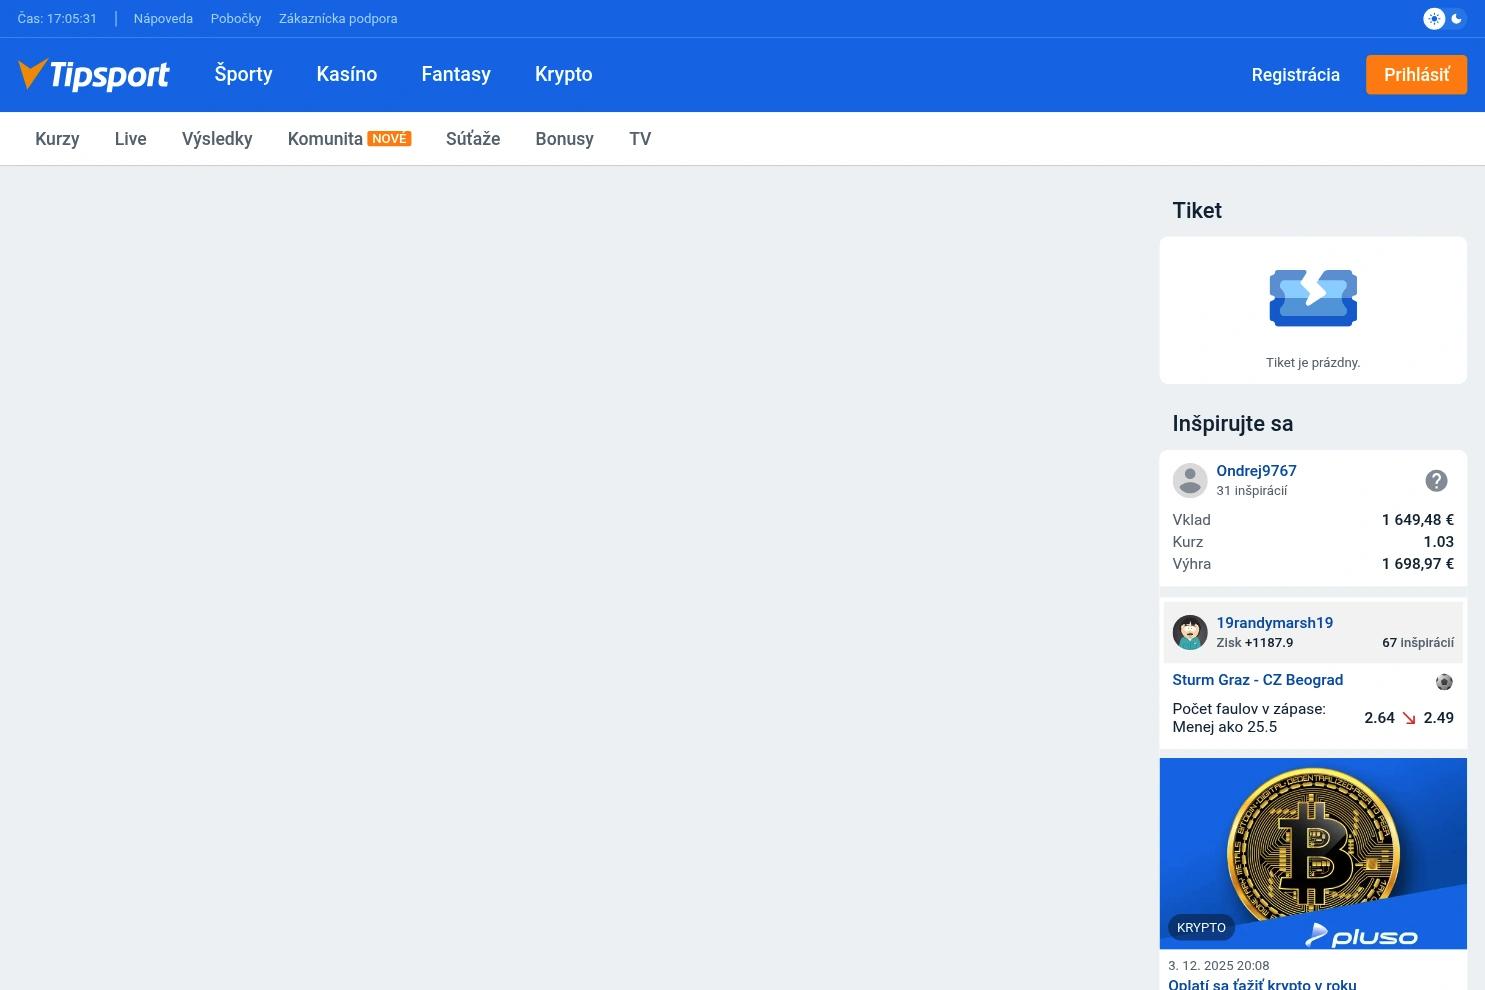Open the Sturm Graz - CZ Beograd match
The image size is (1485, 990).
[1257, 680]
